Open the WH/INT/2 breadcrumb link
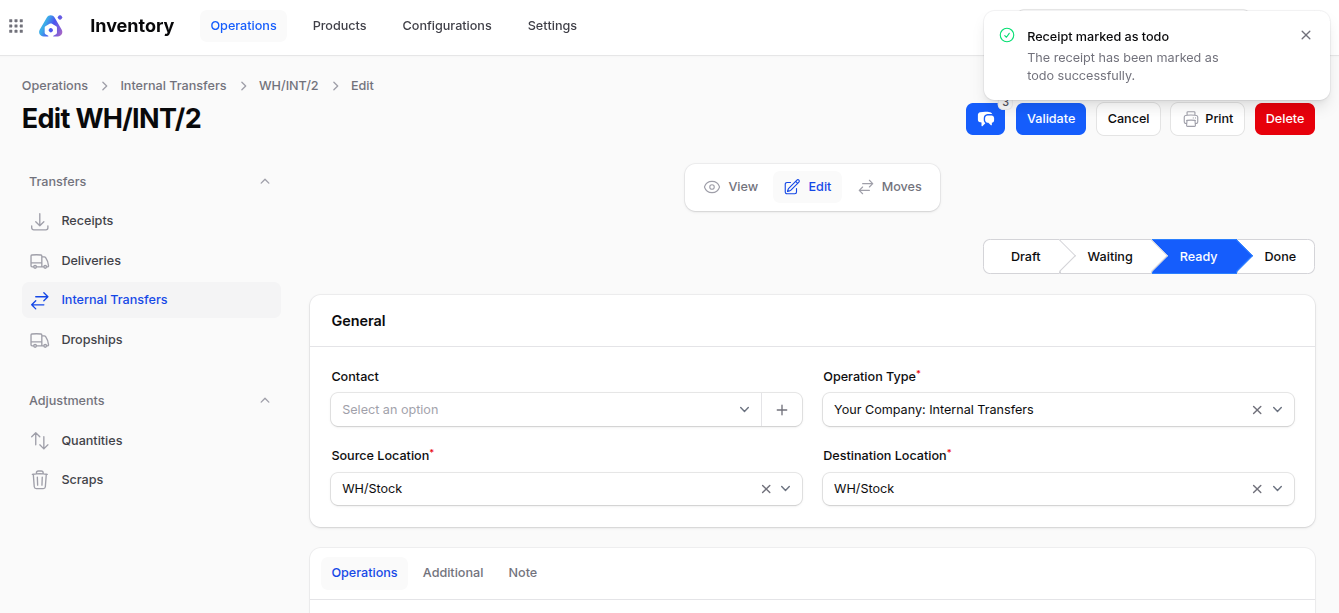The image size is (1339, 613). click(288, 86)
